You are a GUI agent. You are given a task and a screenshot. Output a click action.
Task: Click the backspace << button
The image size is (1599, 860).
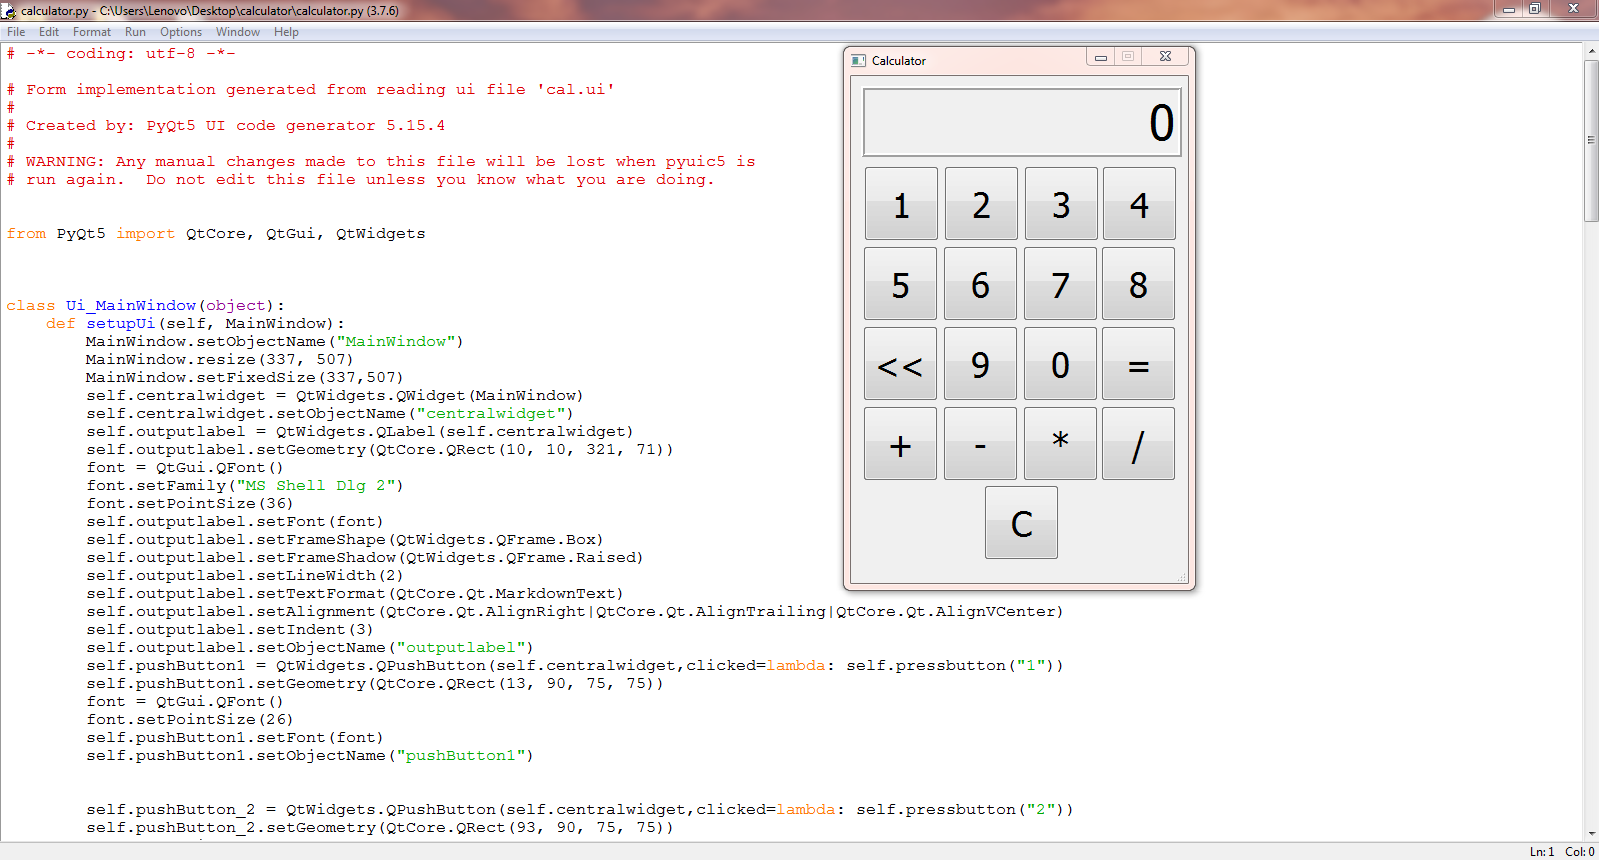(x=901, y=364)
